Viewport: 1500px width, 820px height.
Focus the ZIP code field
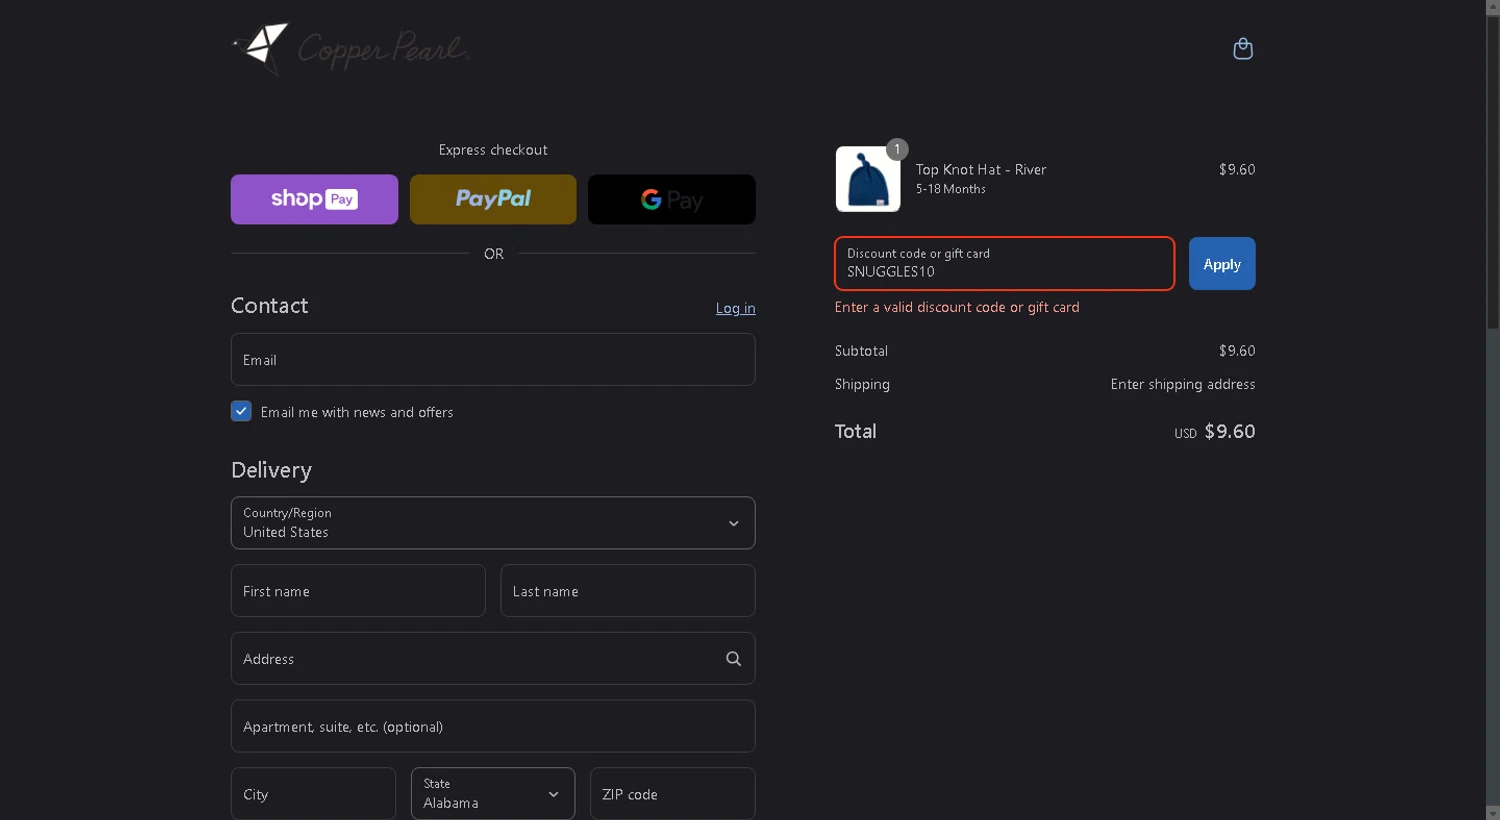click(x=672, y=794)
